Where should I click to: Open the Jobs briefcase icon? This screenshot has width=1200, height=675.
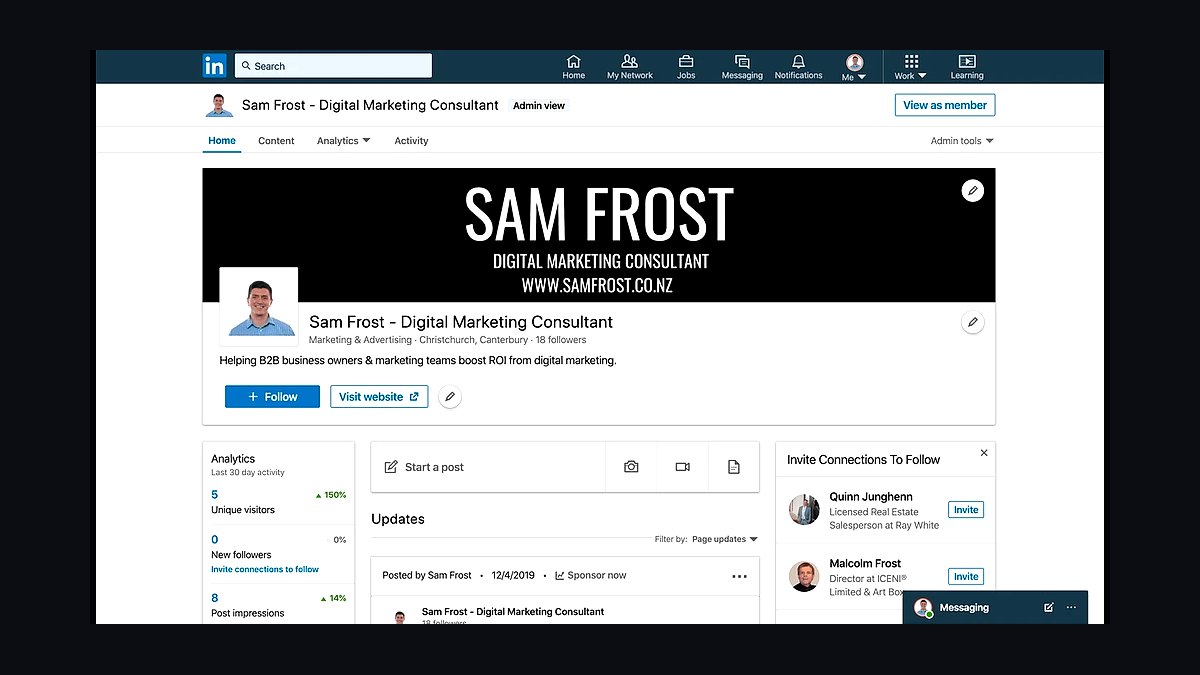686,67
